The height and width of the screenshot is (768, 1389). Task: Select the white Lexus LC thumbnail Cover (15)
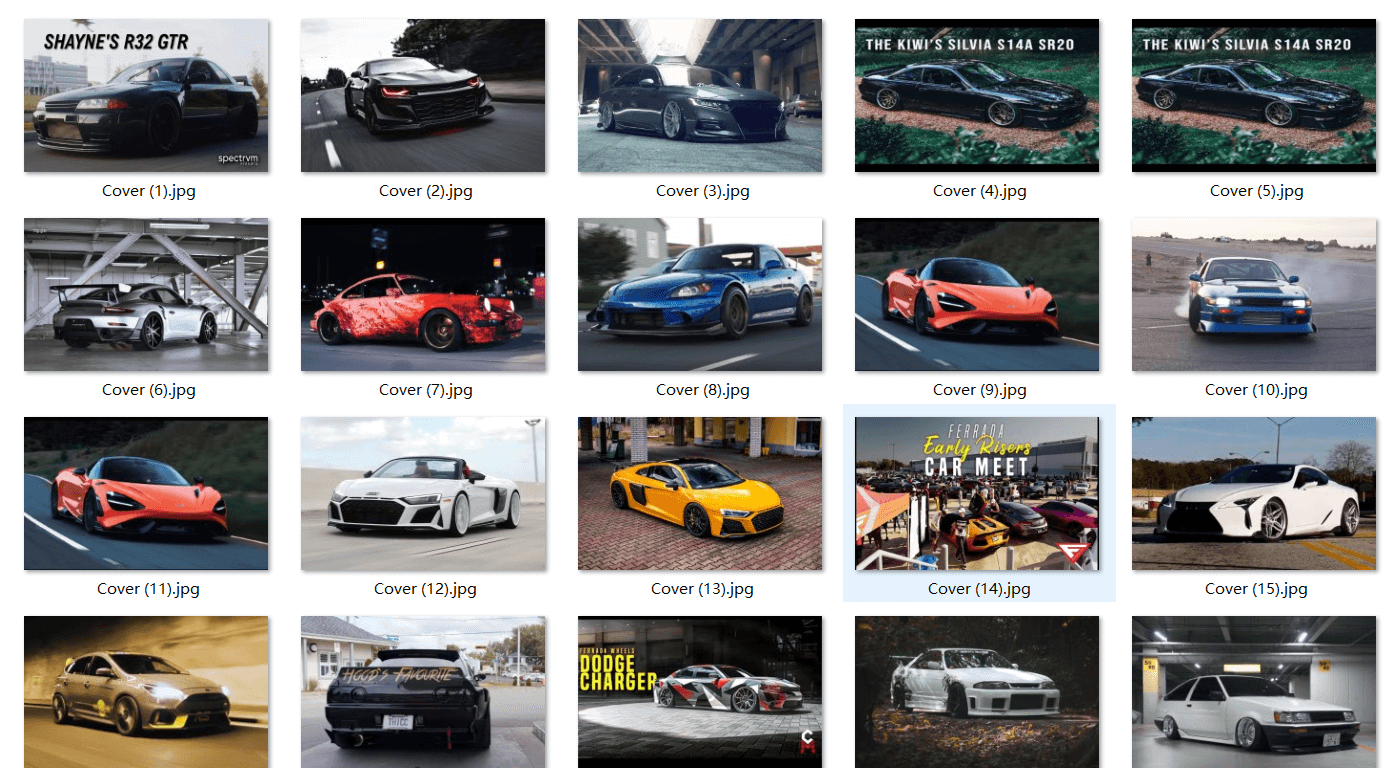[1254, 493]
